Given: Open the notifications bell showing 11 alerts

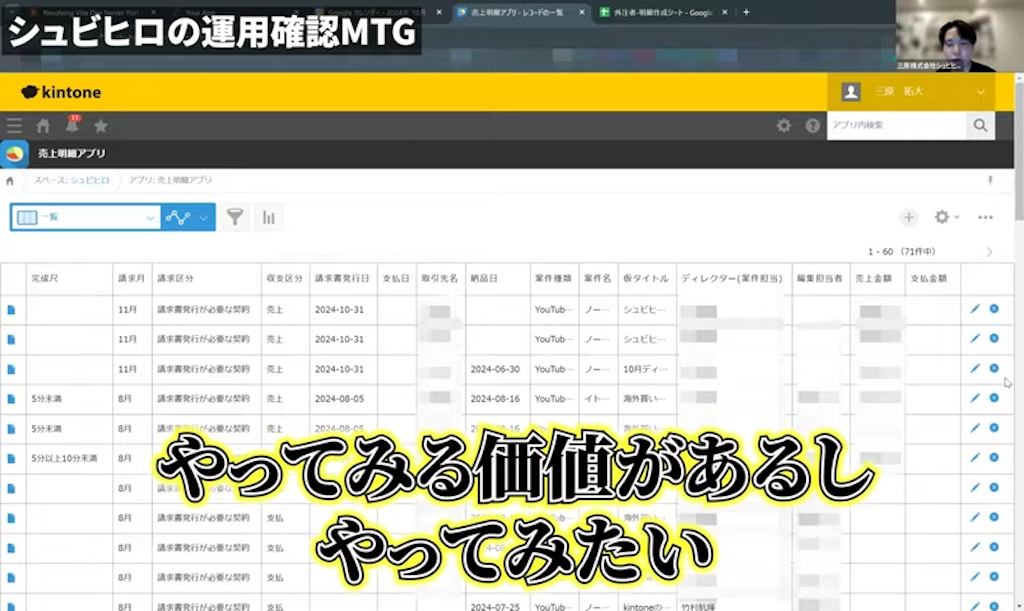Looking at the screenshot, I should pyautogui.click(x=70, y=126).
